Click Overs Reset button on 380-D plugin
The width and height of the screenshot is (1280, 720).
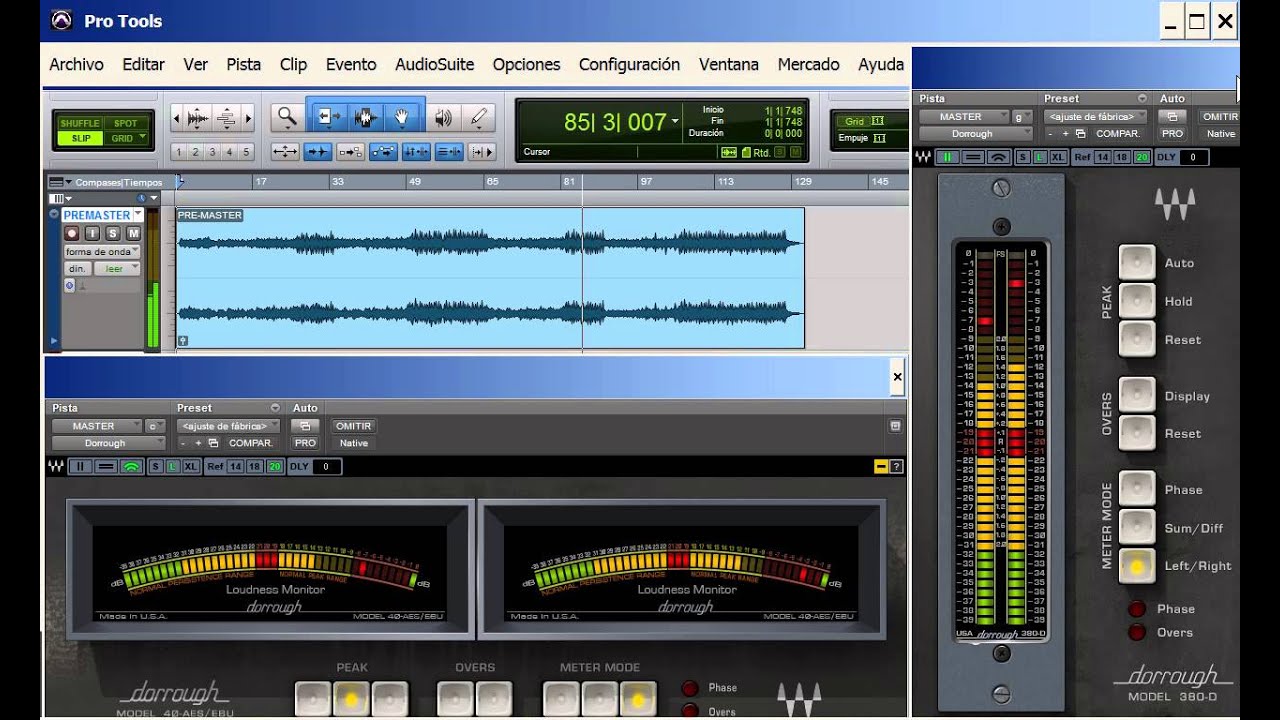pyautogui.click(x=1137, y=433)
